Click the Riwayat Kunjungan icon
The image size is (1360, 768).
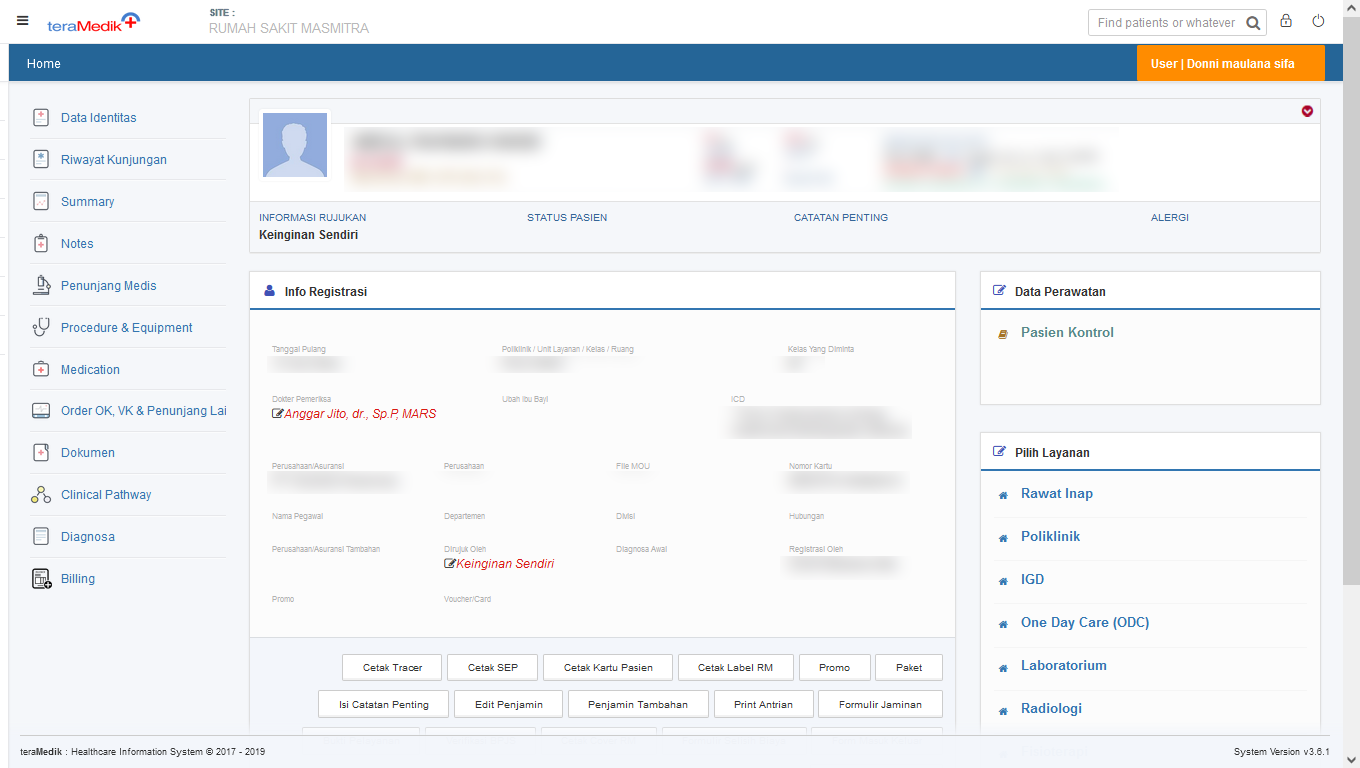click(41, 160)
